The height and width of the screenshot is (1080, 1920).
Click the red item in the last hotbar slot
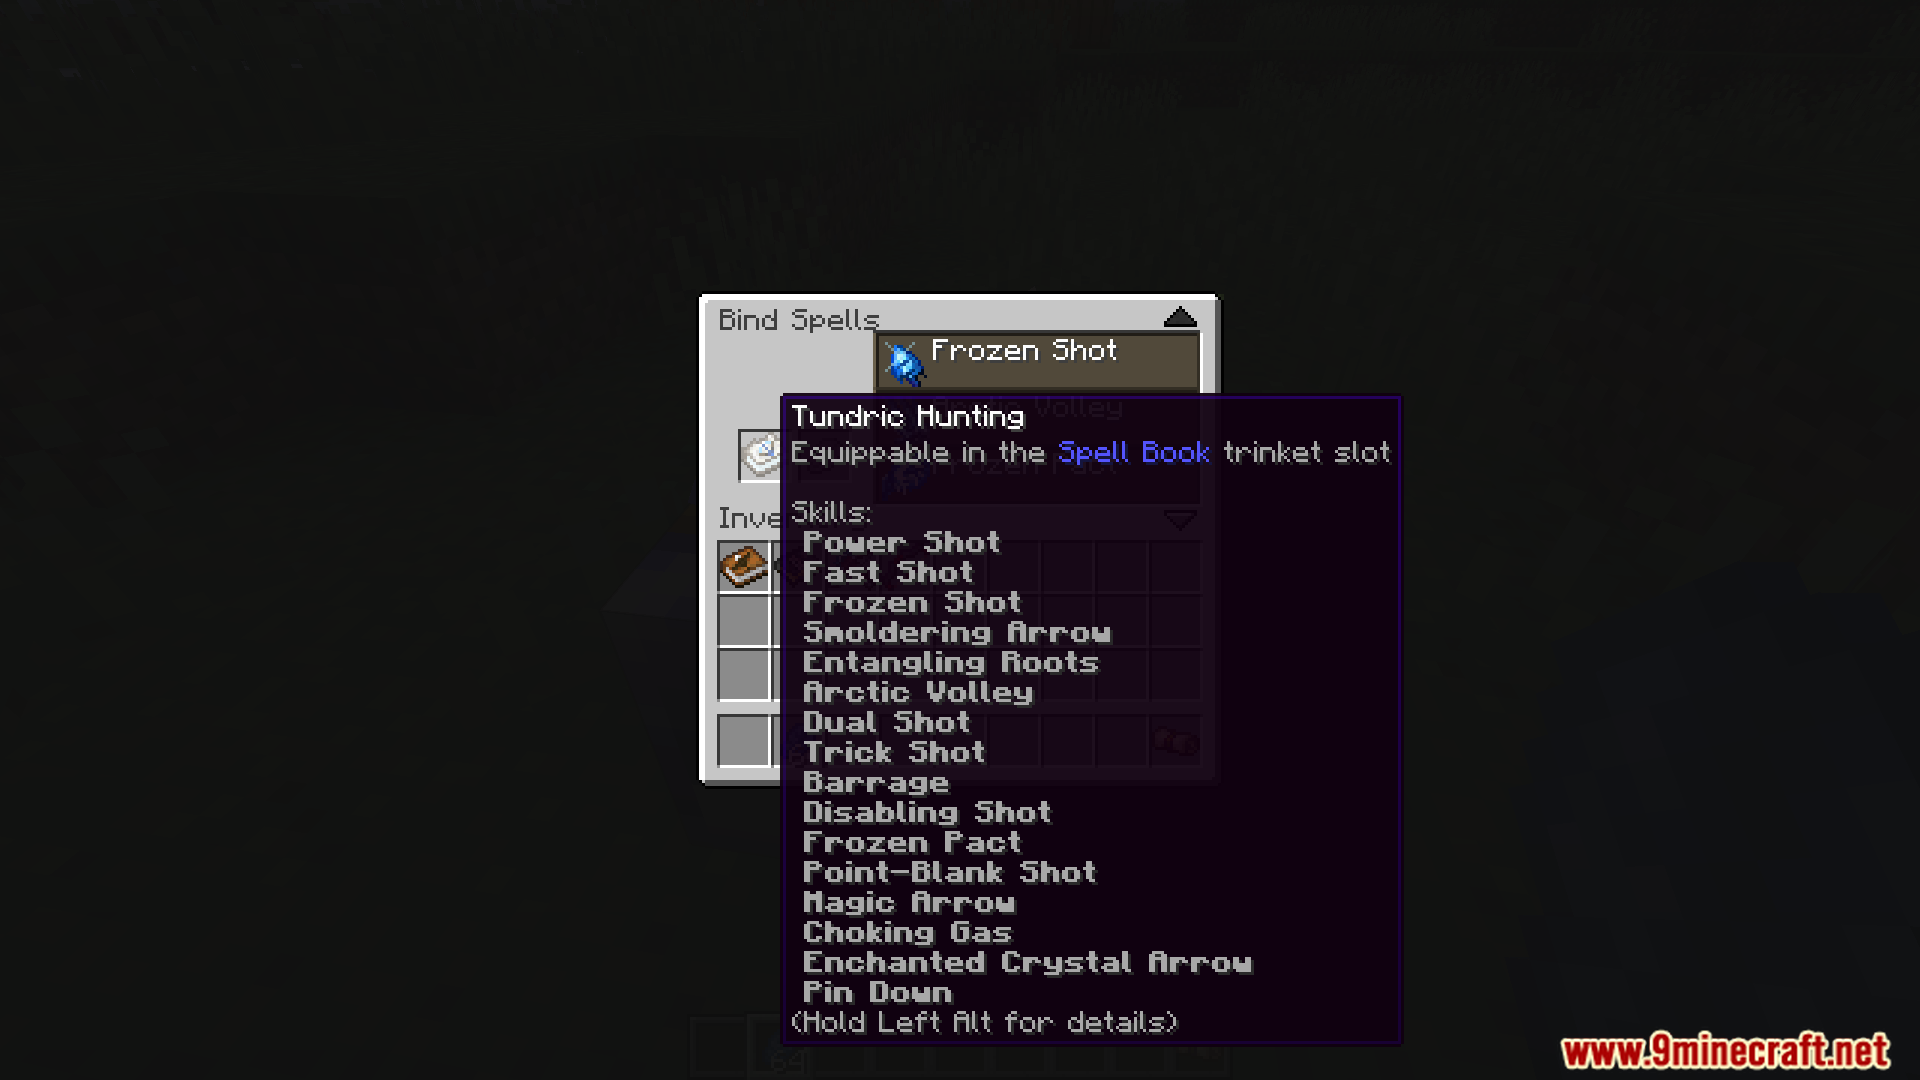point(1175,741)
